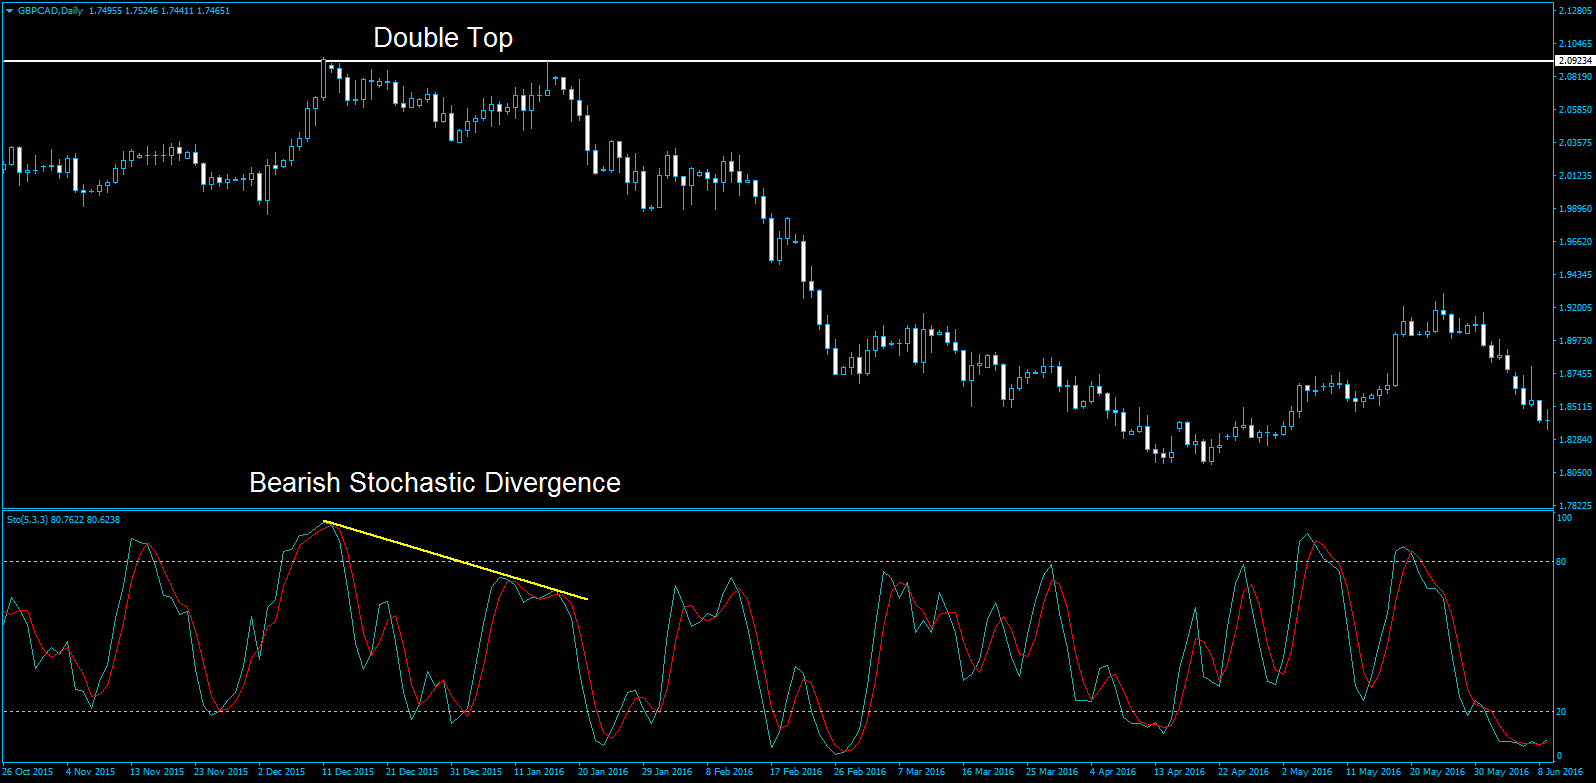Click the 2.09234 horizontal line price tag
Image resolution: width=1596 pixels, height=783 pixels.
(x=1574, y=61)
